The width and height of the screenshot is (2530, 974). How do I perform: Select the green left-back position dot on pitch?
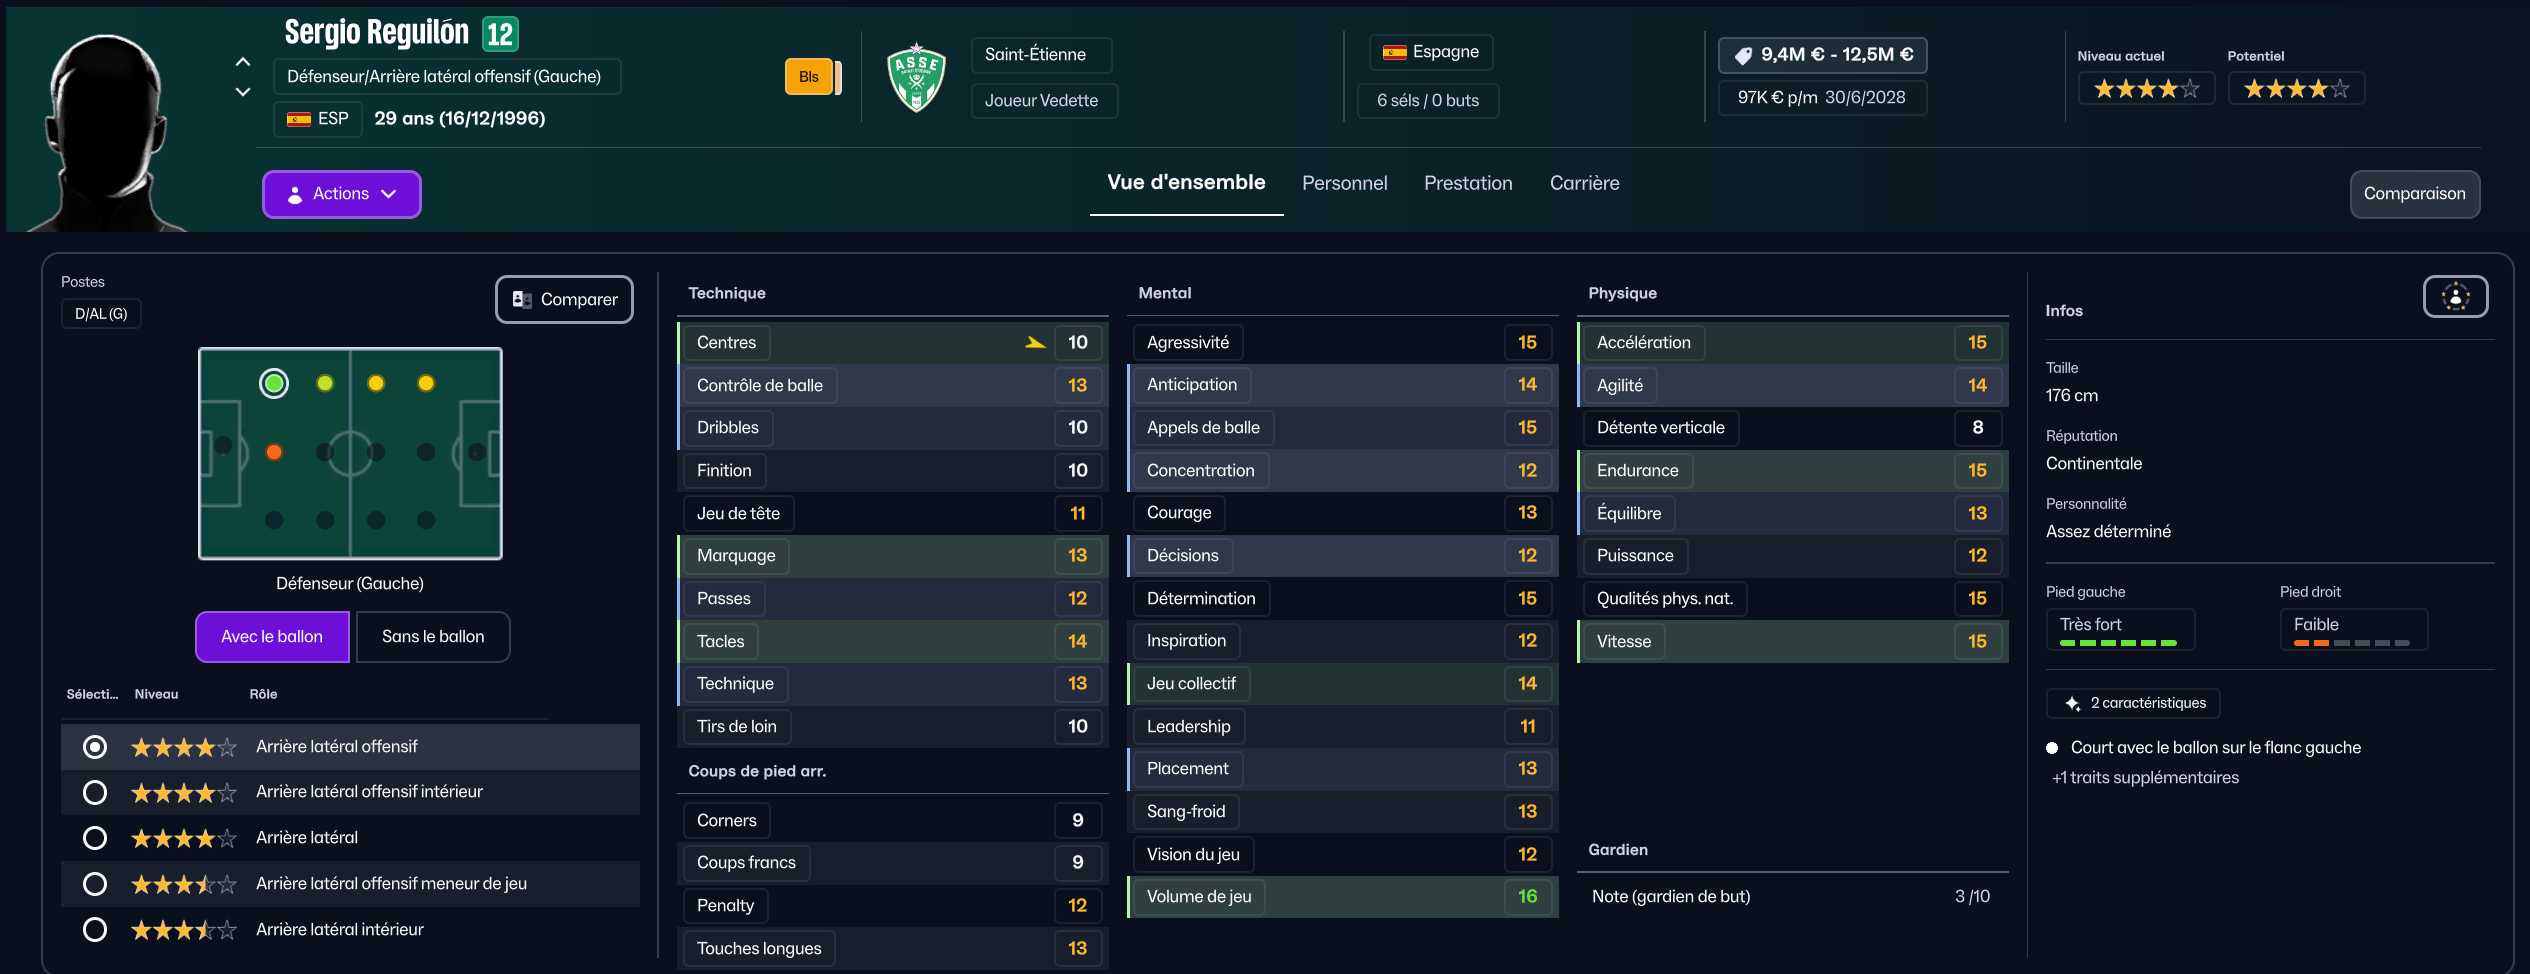(x=274, y=383)
